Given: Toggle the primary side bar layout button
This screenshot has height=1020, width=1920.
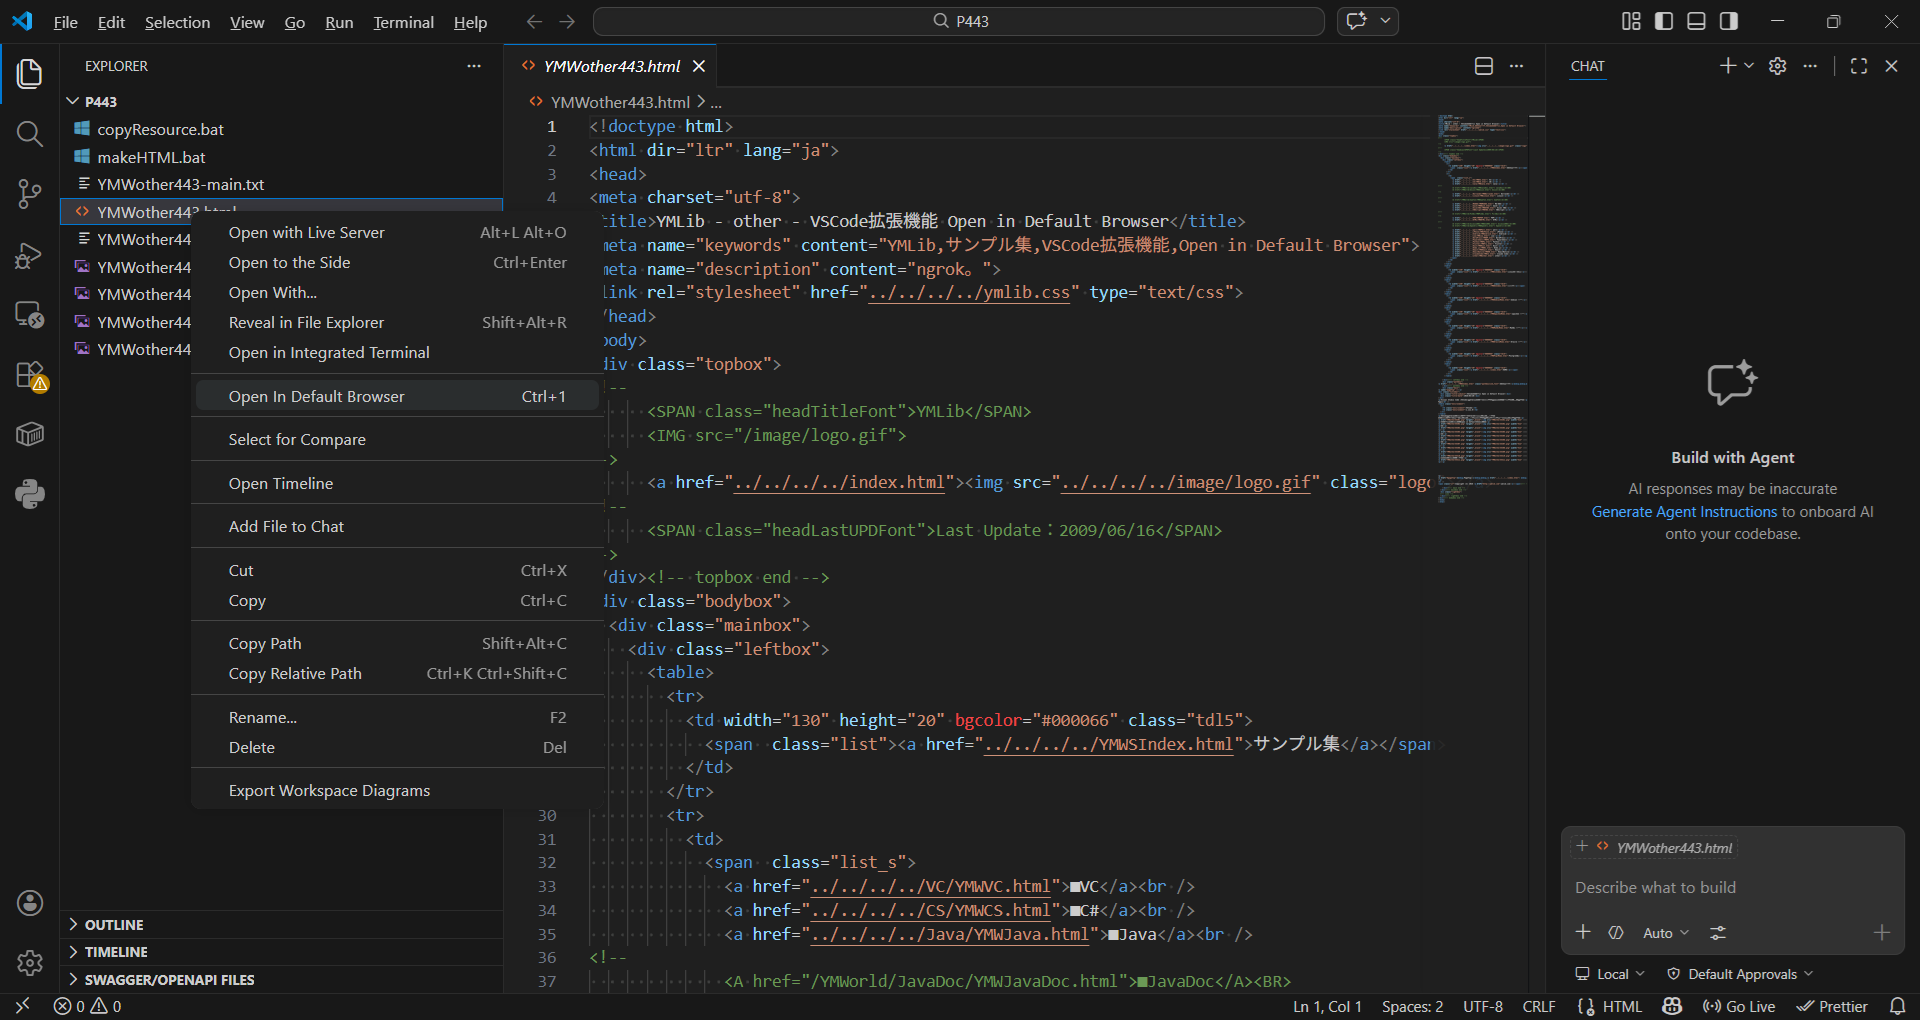Looking at the screenshot, I should (x=1664, y=21).
